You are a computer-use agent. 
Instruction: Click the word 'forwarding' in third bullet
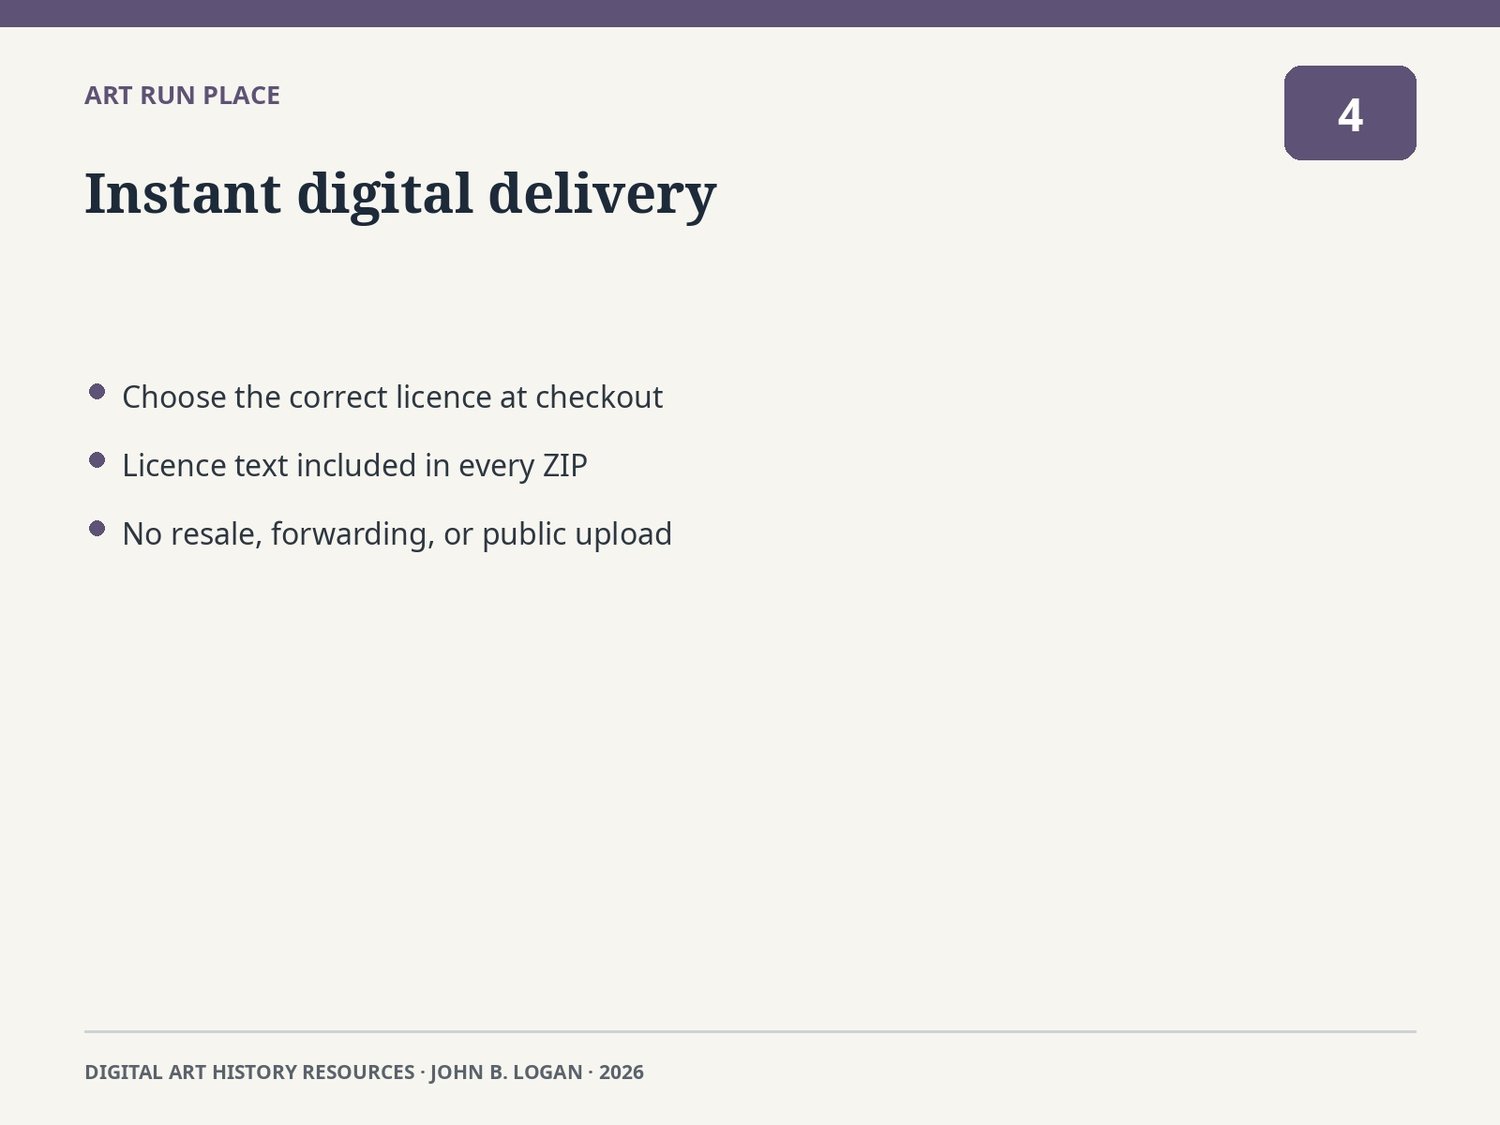coord(352,535)
